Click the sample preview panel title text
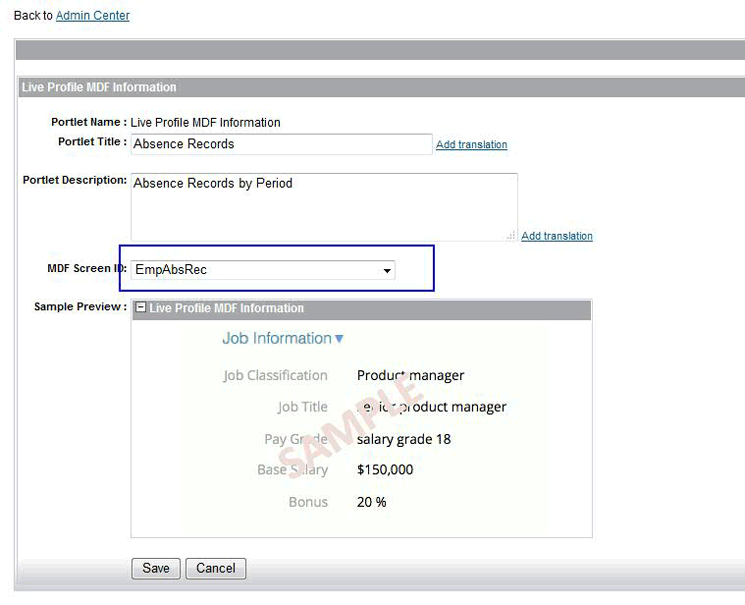The width and height of the screenshot is (745, 605). [226, 308]
